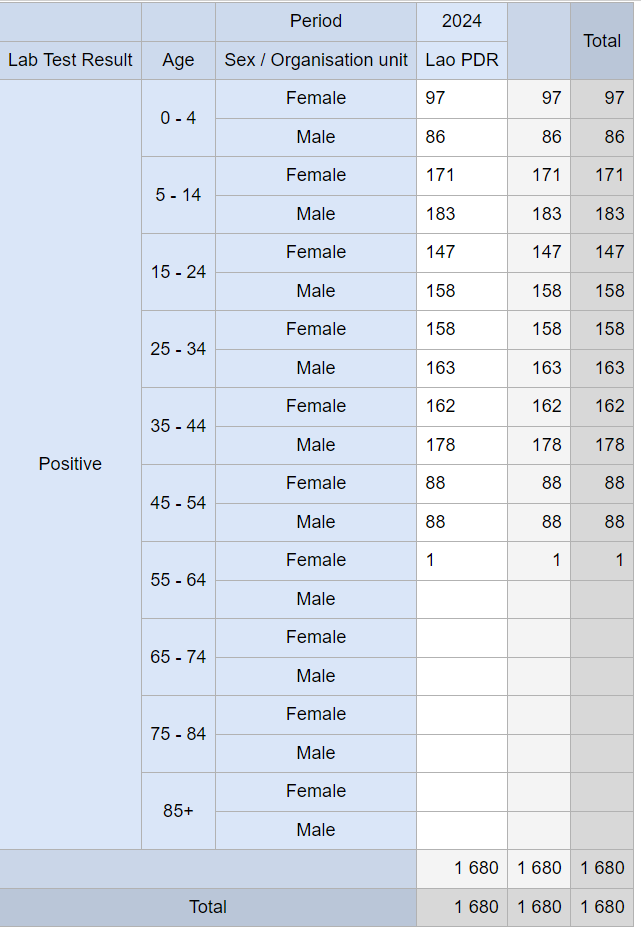Select the Positive row label
Viewport: 641px width, 927px height.
click(x=70, y=464)
